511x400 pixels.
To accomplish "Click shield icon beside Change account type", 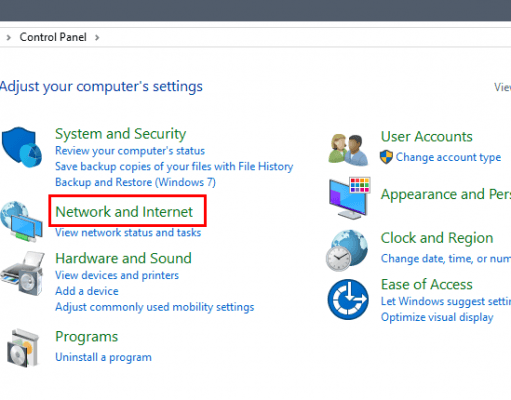I will click(x=386, y=157).
